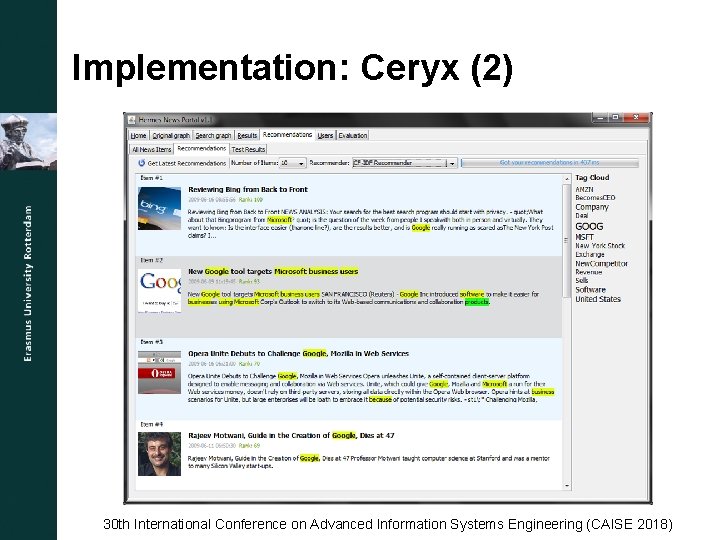The height and width of the screenshot is (540, 720).
Task: Select the Results tab
Action: point(247,135)
